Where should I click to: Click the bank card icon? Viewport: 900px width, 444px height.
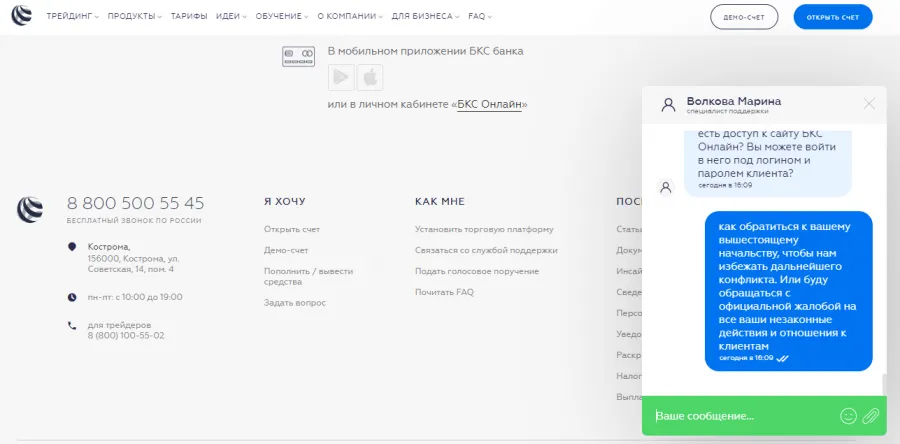click(298, 56)
